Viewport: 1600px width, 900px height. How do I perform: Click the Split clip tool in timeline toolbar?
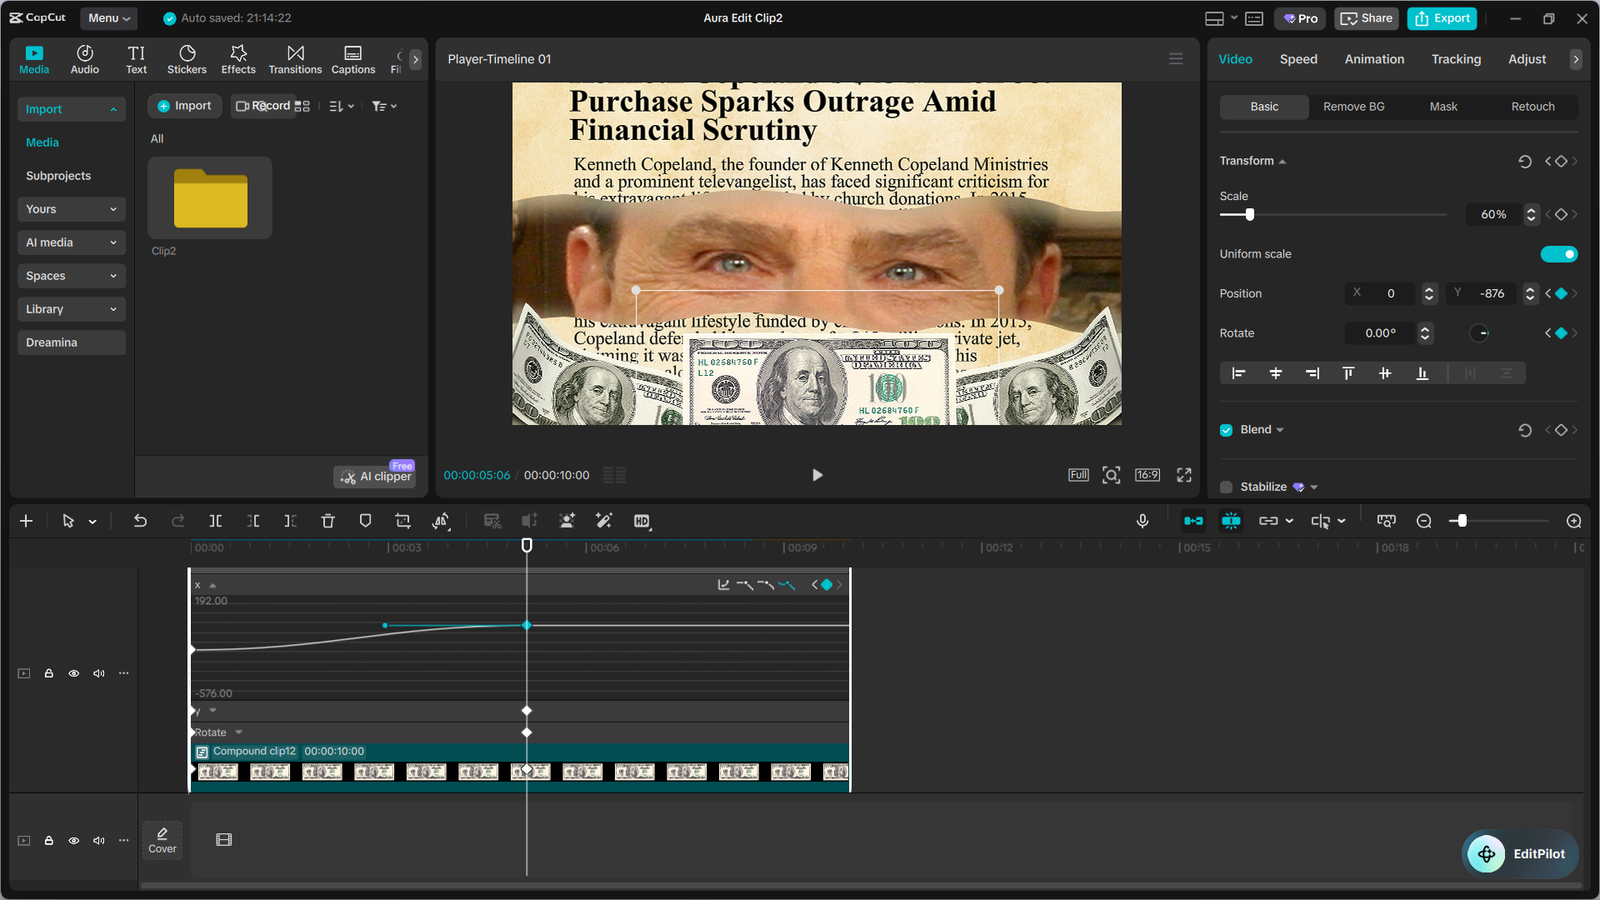[x=215, y=521]
